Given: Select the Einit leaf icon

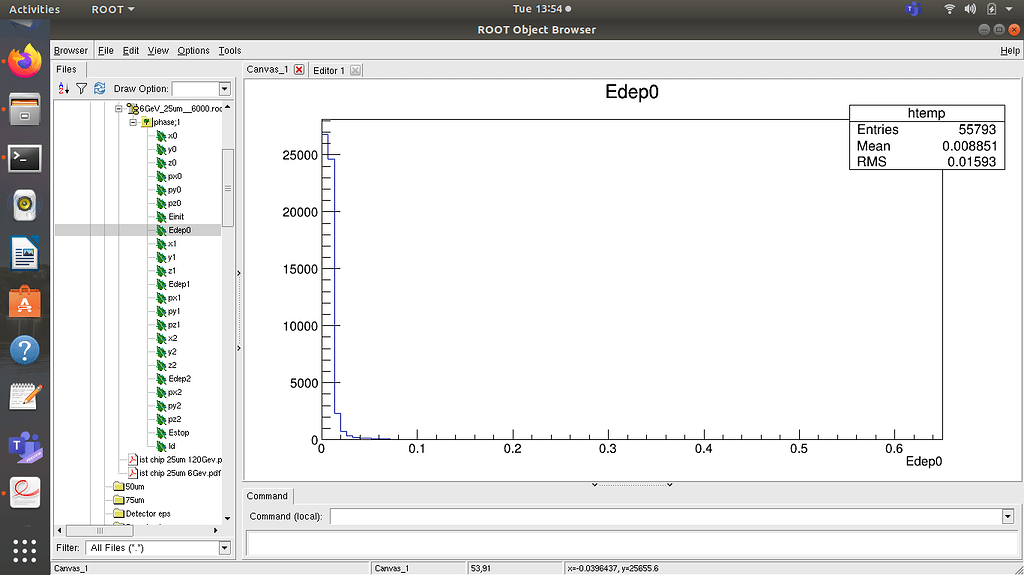Looking at the screenshot, I should (161, 217).
